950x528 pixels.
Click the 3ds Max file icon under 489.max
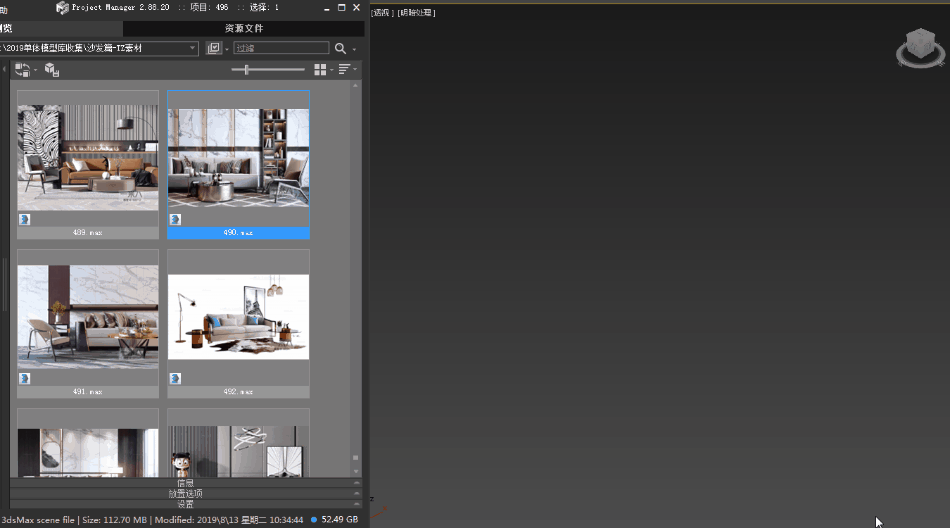click(x=24, y=219)
